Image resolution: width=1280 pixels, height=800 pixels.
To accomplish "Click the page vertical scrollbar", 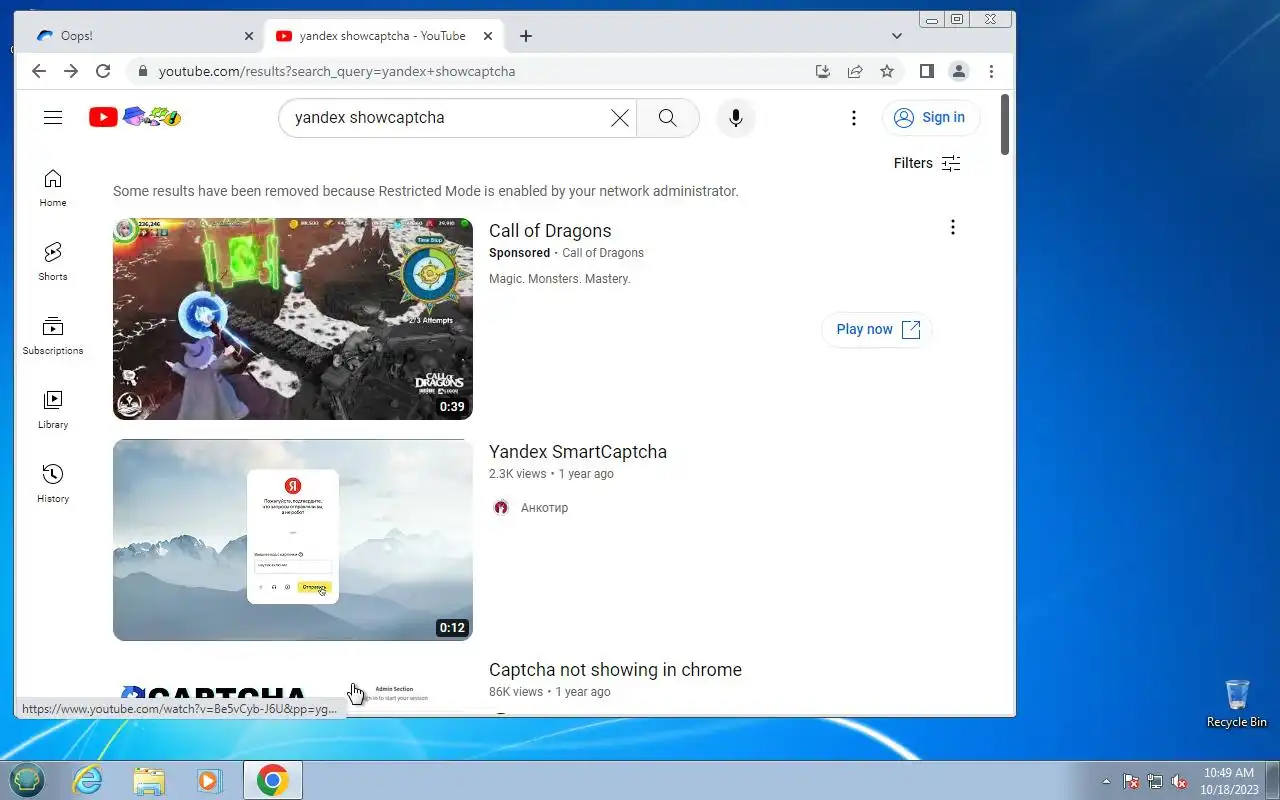I will [1005, 126].
